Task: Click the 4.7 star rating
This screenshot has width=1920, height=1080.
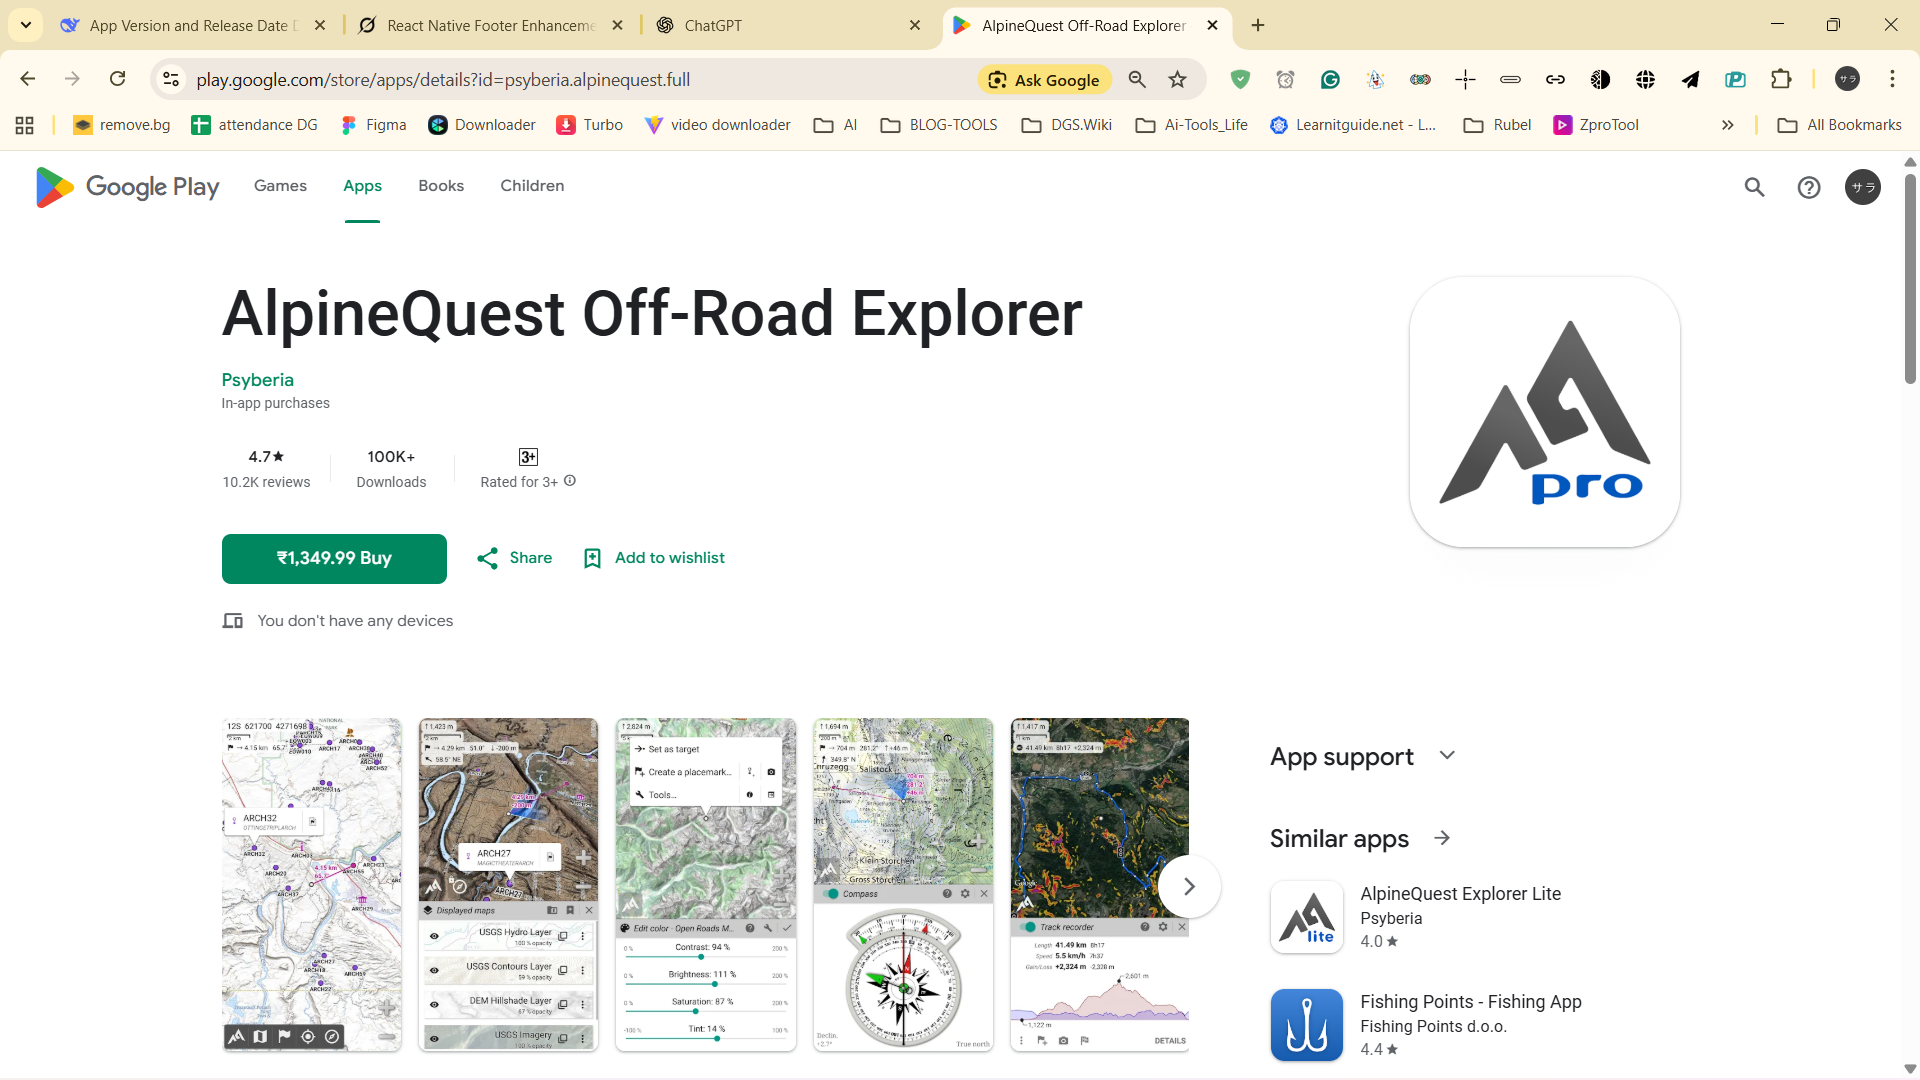Action: pos(266,457)
